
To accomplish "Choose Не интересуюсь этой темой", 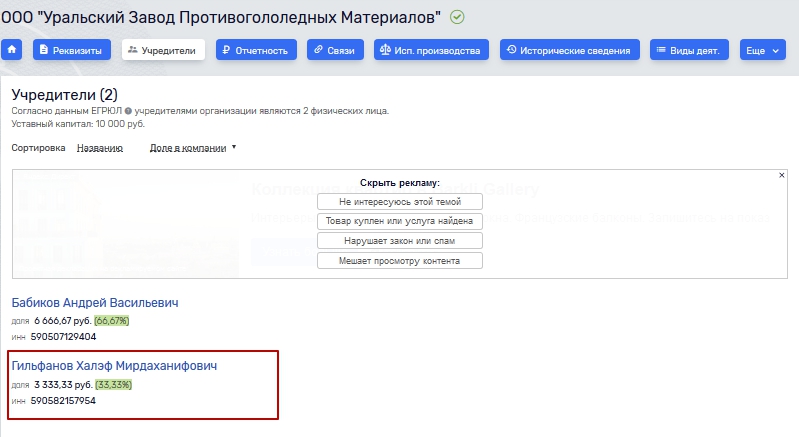I will (400, 202).
